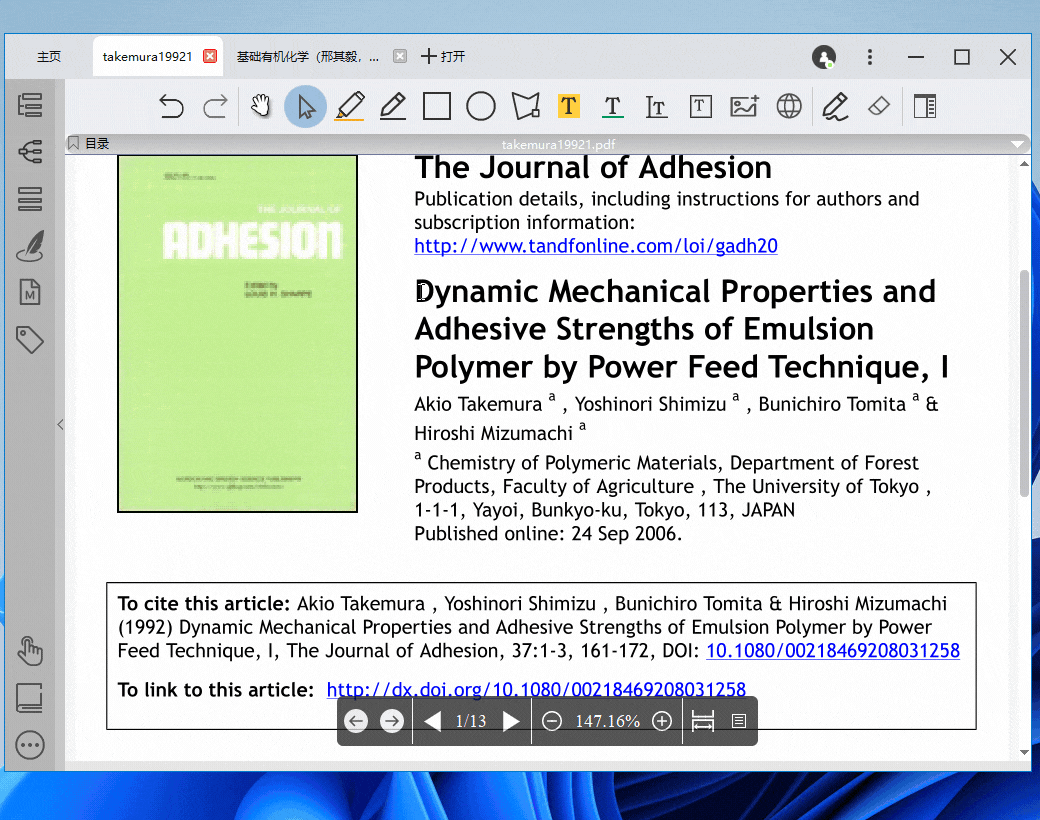Expand the collapsed left sidebar arrow

(x=60, y=425)
